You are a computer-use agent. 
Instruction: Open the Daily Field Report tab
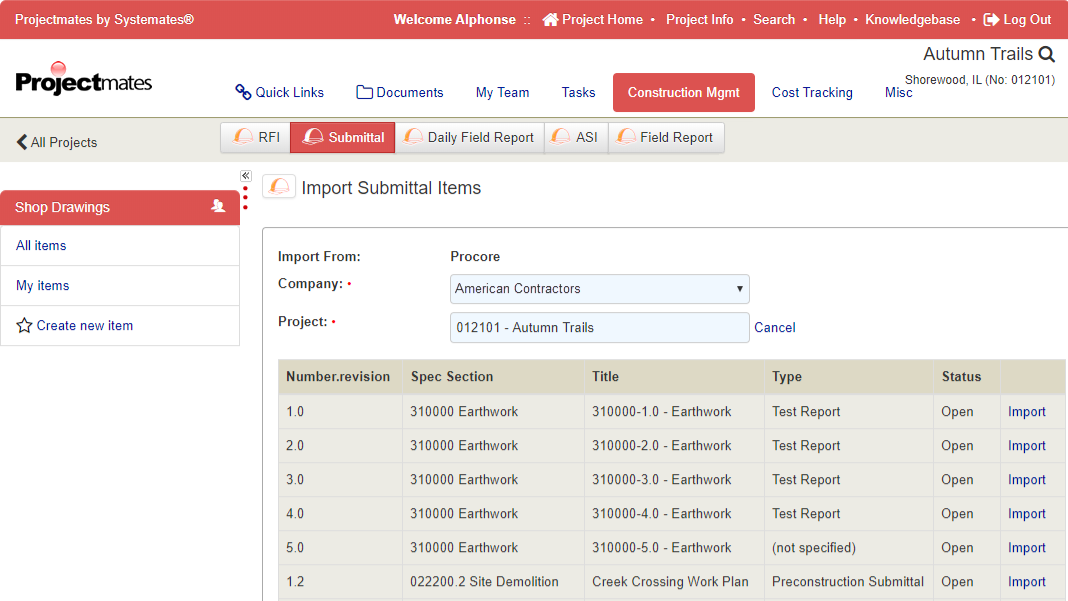(x=469, y=138)
